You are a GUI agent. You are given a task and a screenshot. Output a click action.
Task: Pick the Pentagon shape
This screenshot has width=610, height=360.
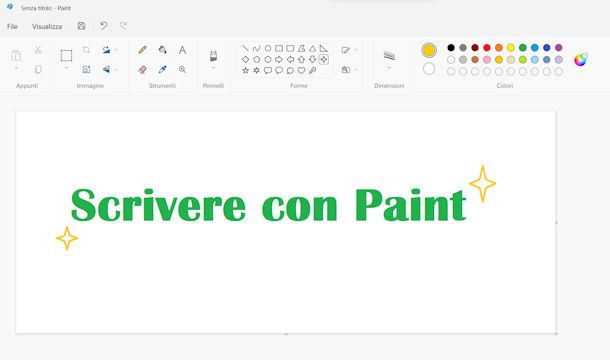click(256, 60)
